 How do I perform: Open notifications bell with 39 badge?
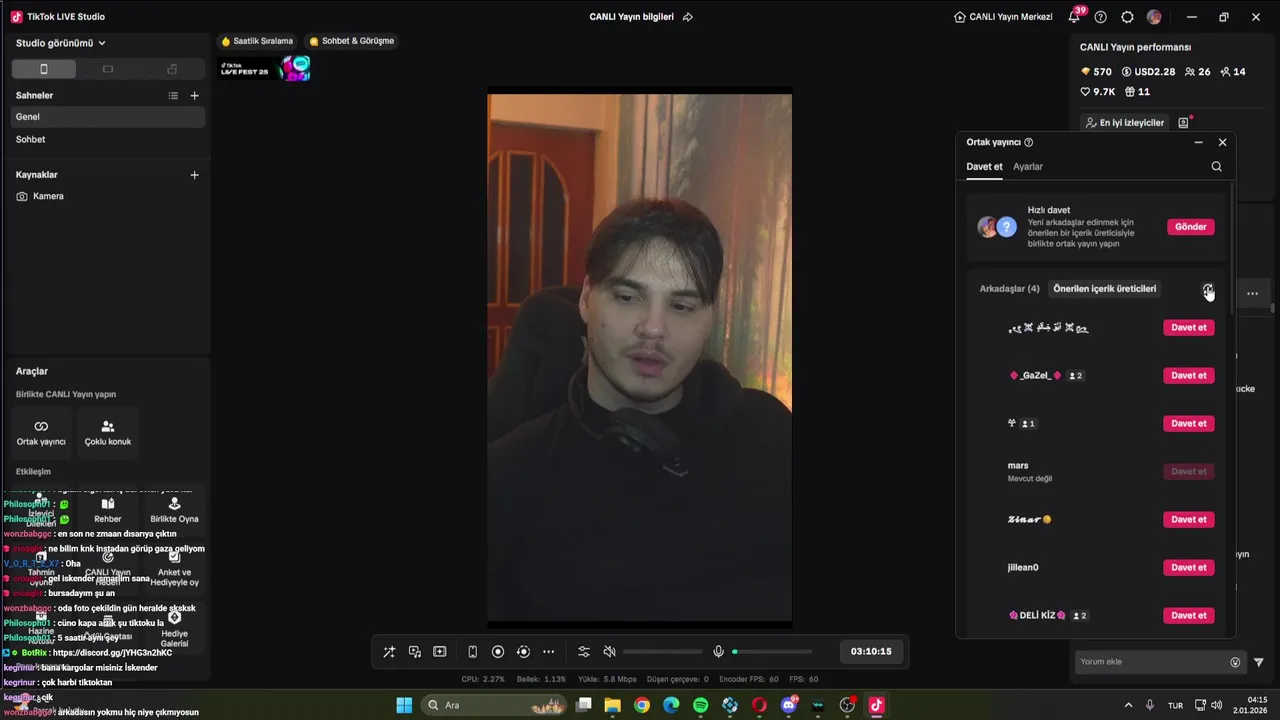point(1074,17)
